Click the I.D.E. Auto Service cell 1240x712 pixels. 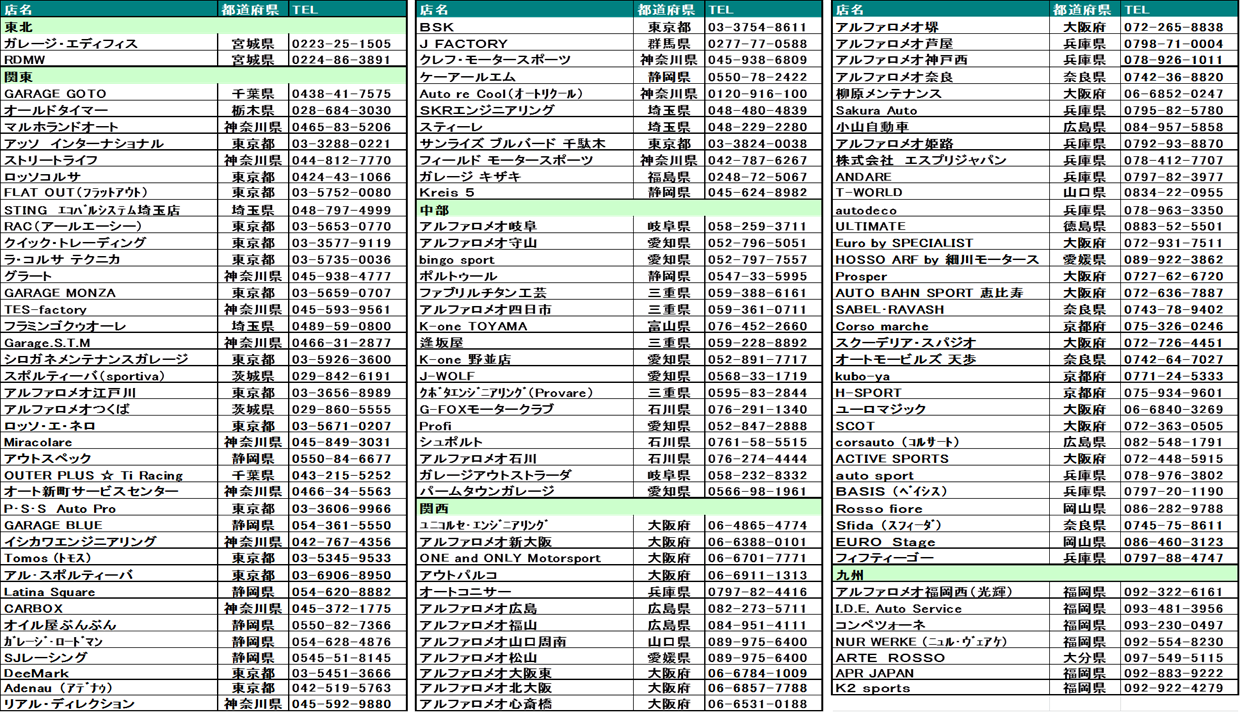942,608
